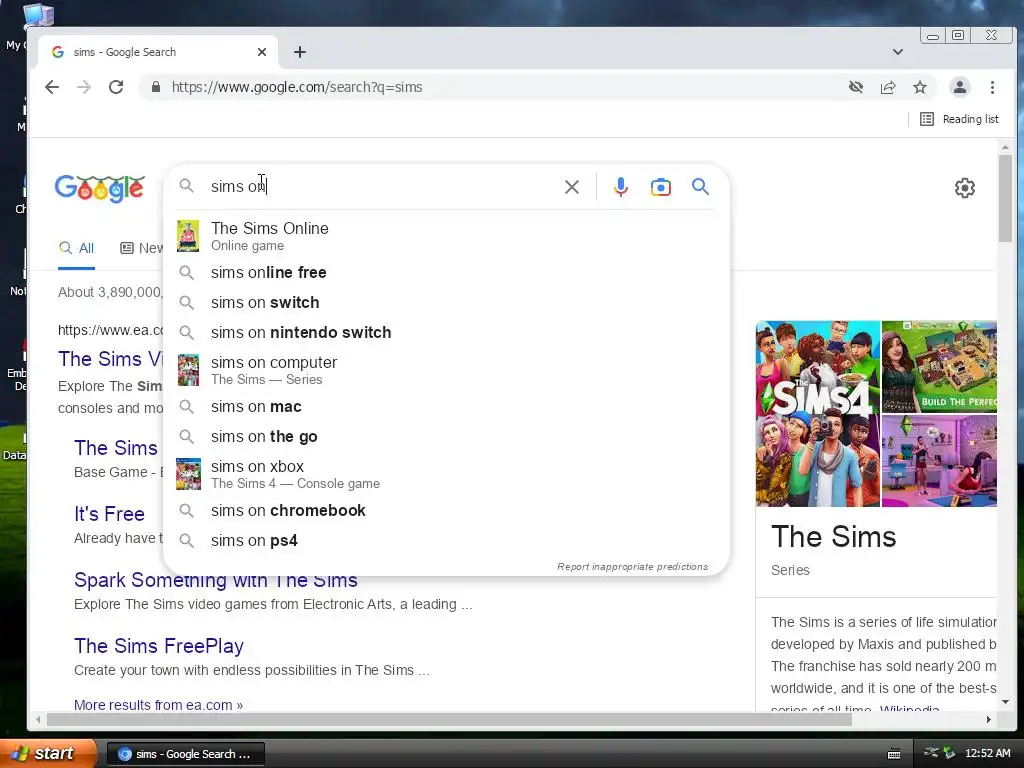The image size is (1024, 768).
Task: Select sims on the go suggestion
Action: [446, 436]
